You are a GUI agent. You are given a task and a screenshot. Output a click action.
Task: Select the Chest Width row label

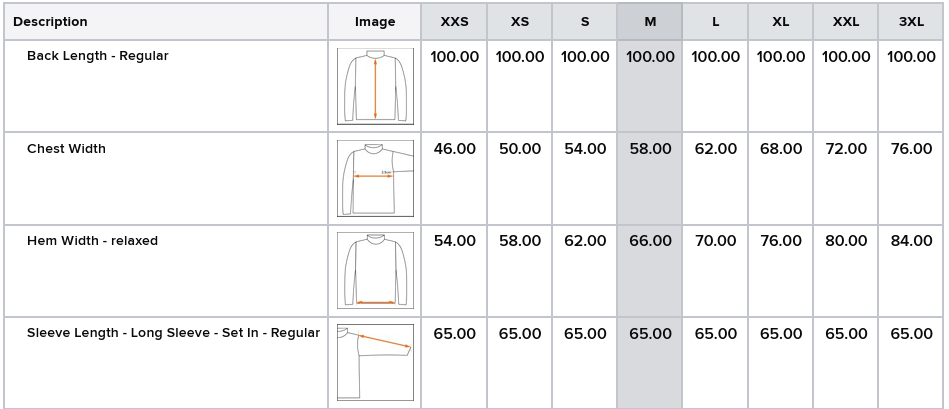pos(66,149)
